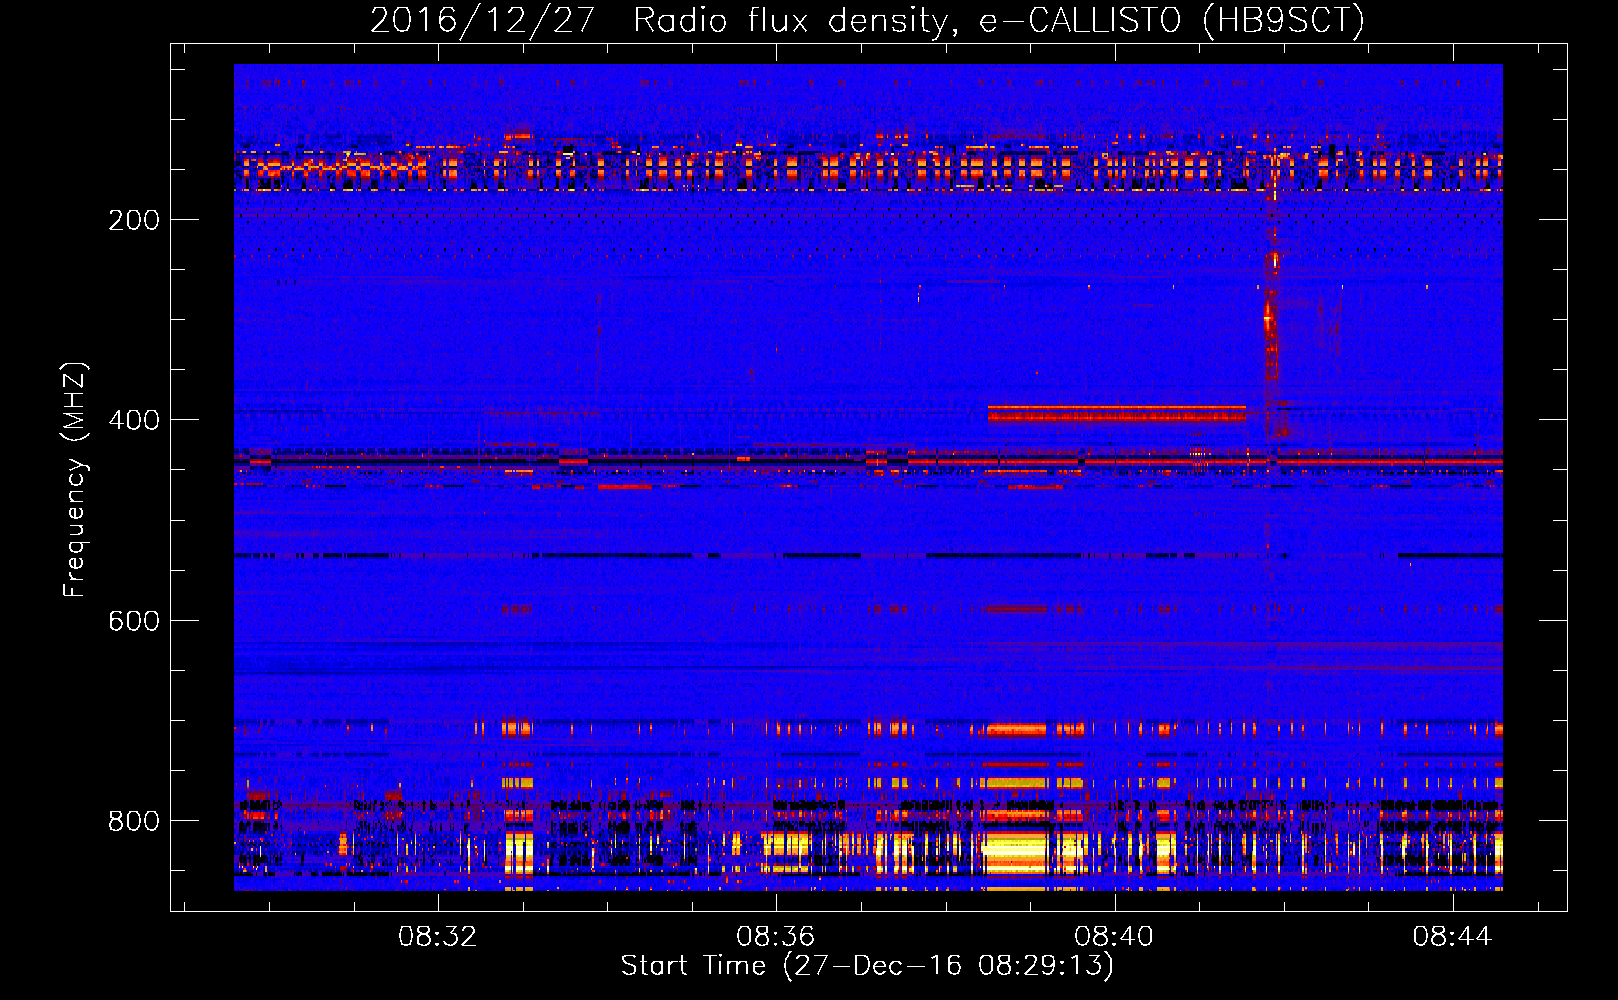Click the 08:32 time tick label

coord(438,937)
